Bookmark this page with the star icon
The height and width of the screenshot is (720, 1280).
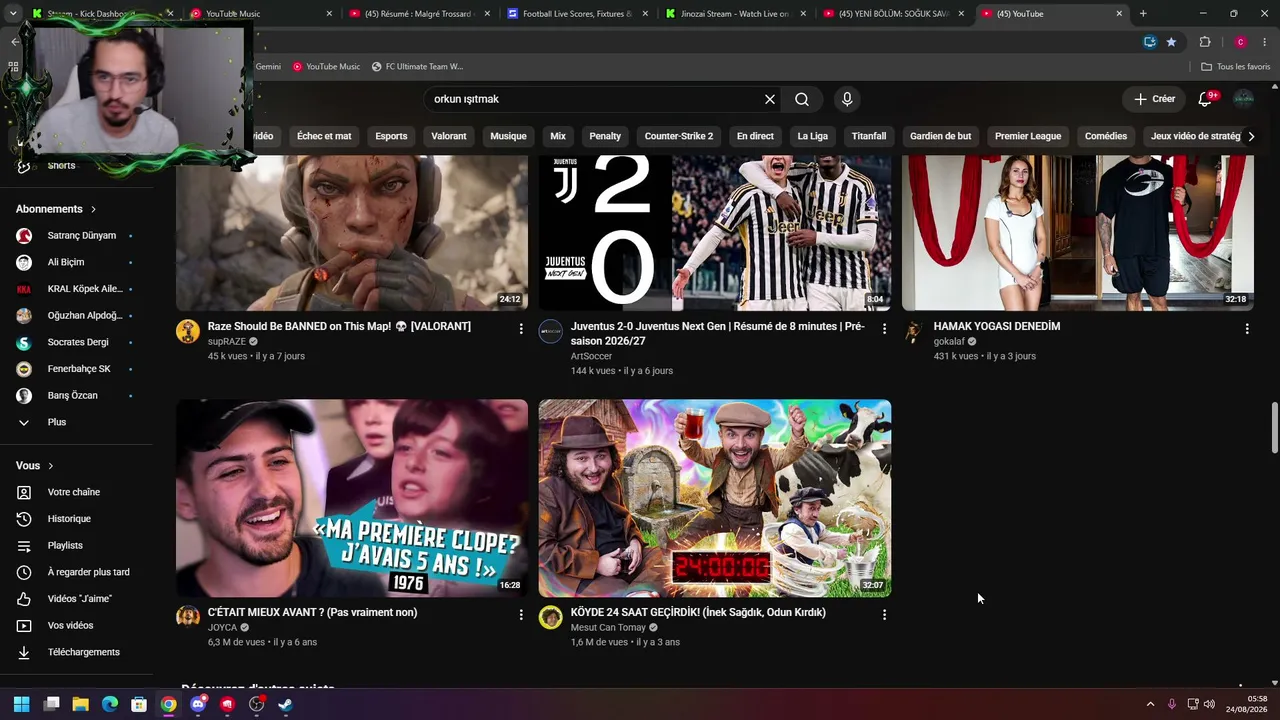click(1171, 42)
